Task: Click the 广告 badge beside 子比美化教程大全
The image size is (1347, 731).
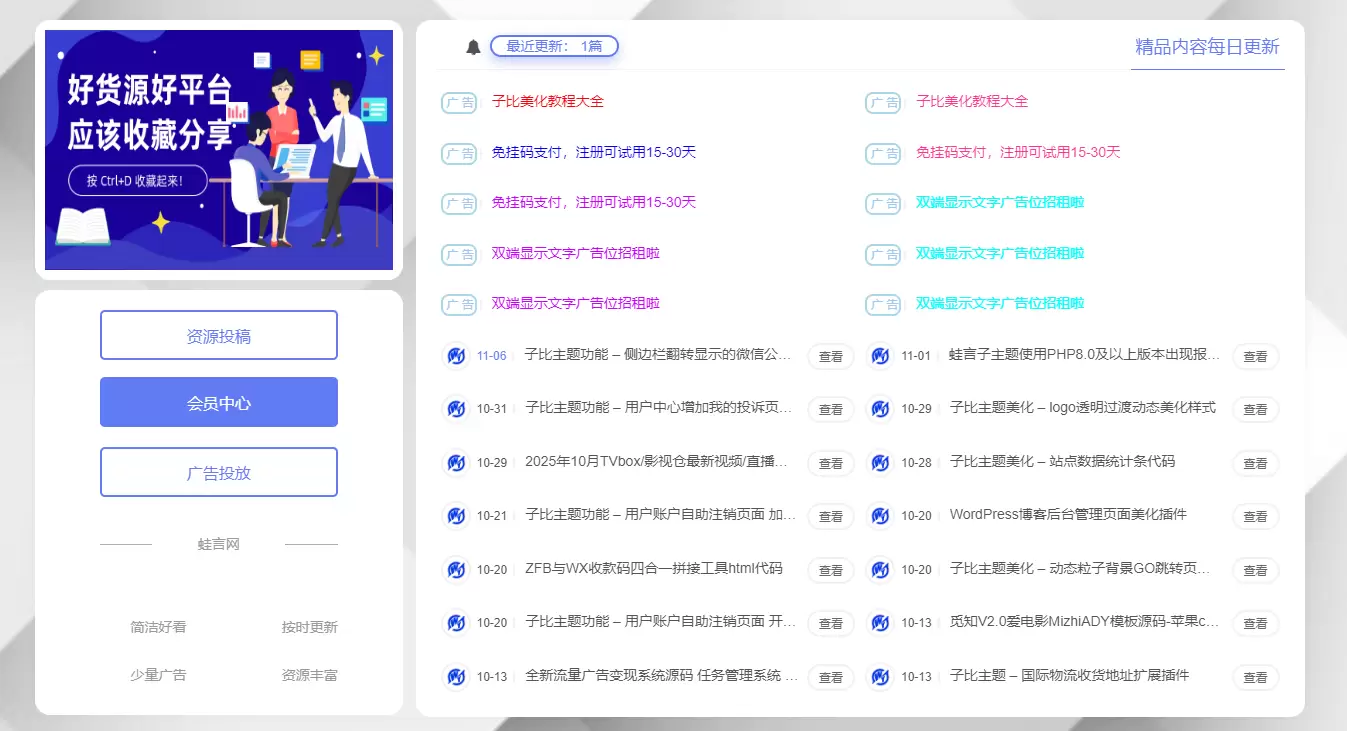Action: click(459, 102)
